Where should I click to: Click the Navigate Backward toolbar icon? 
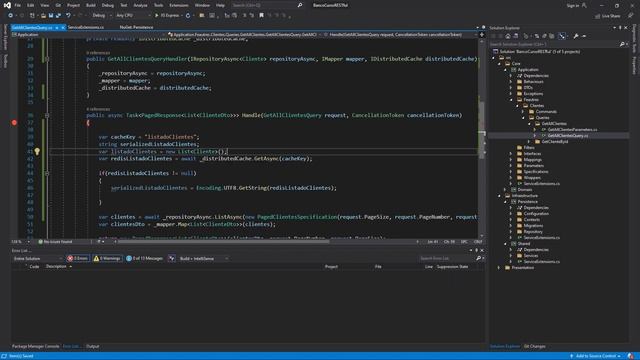(10, 16)
